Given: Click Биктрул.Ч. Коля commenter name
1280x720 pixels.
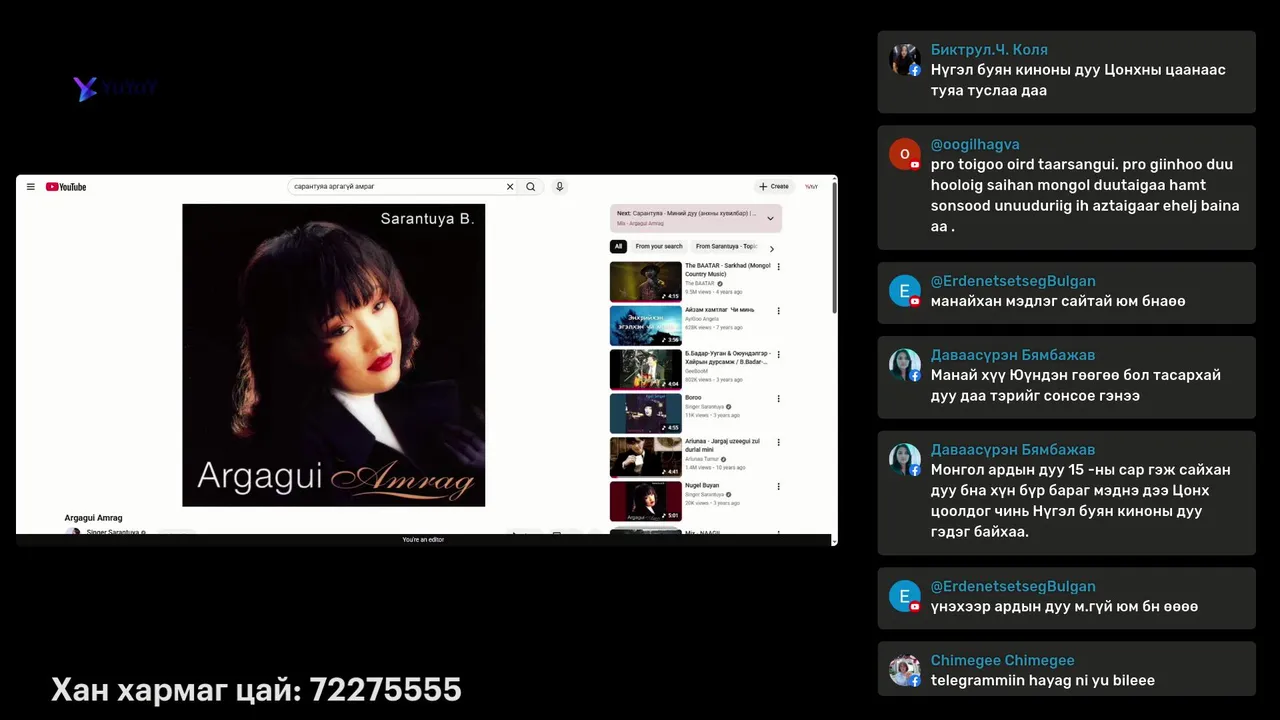Looking at the screenshot, I should click(x=989, y=50).
